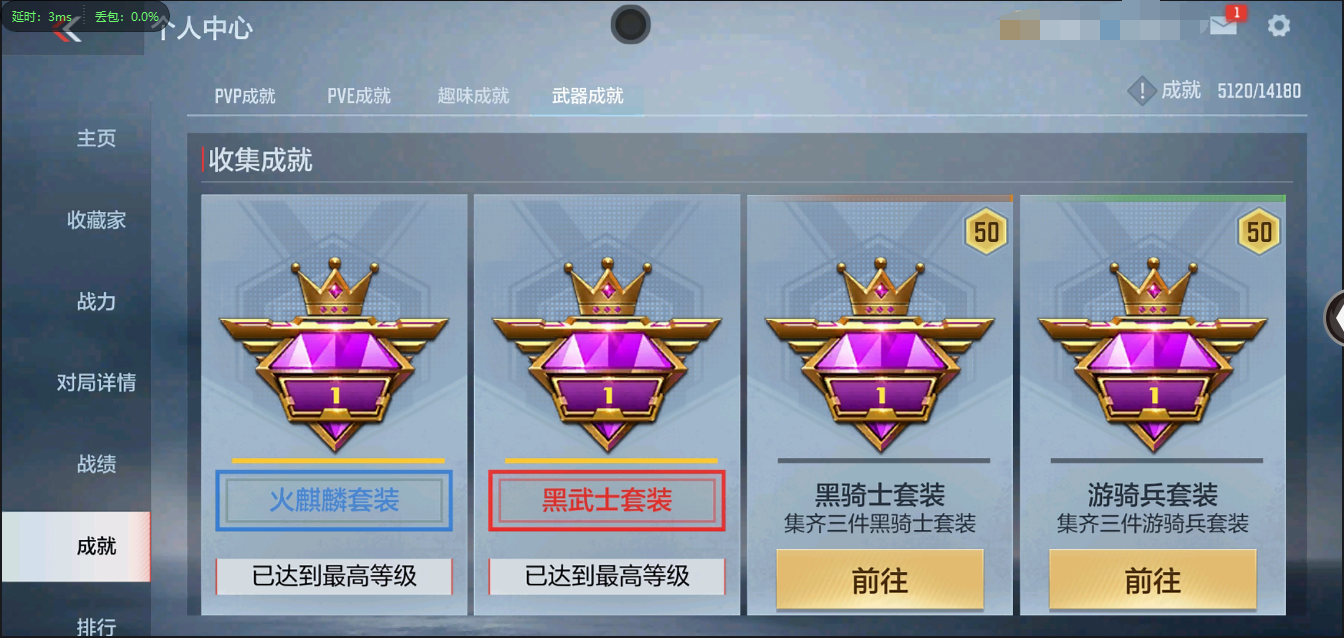Click the 50 points hexagon on 黑骑士 card
Image resolution: width=1344 pixels, height=638 pixels.
986,232
